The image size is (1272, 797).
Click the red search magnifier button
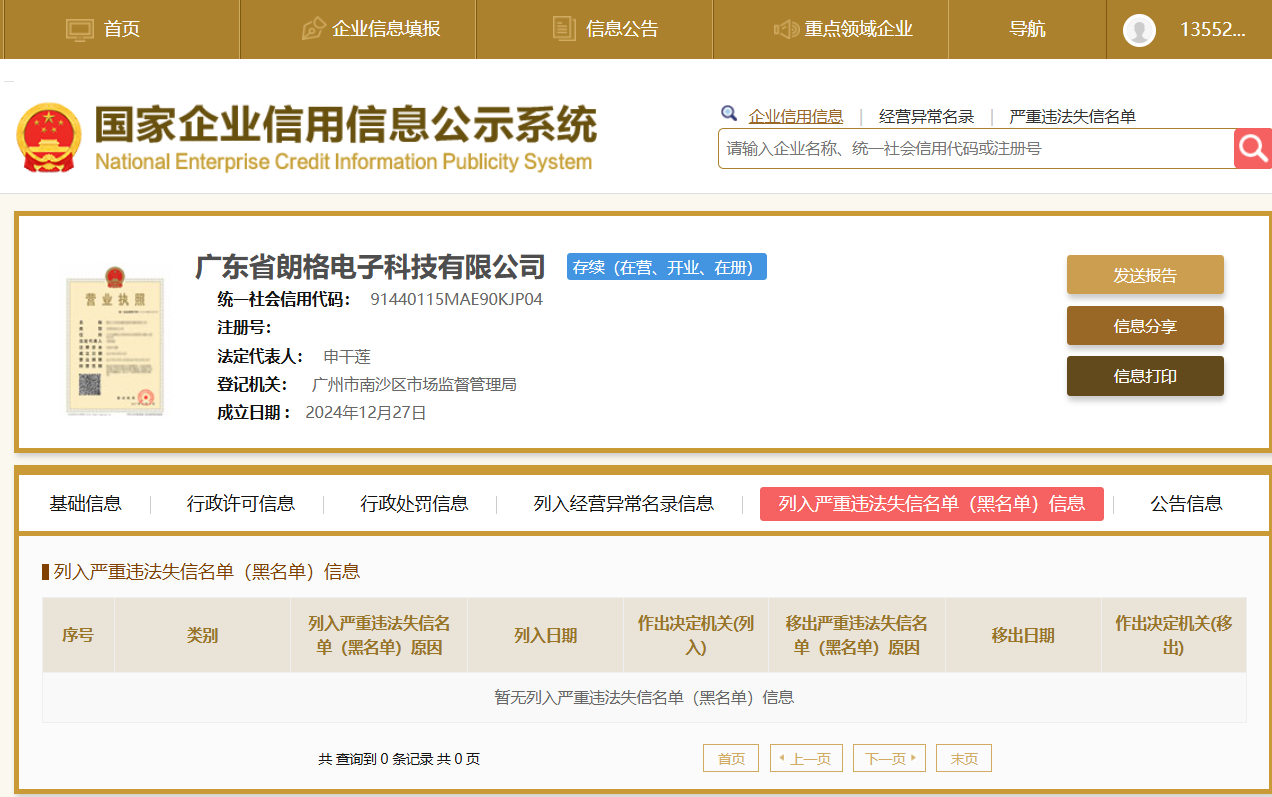tap(1252, 149)
